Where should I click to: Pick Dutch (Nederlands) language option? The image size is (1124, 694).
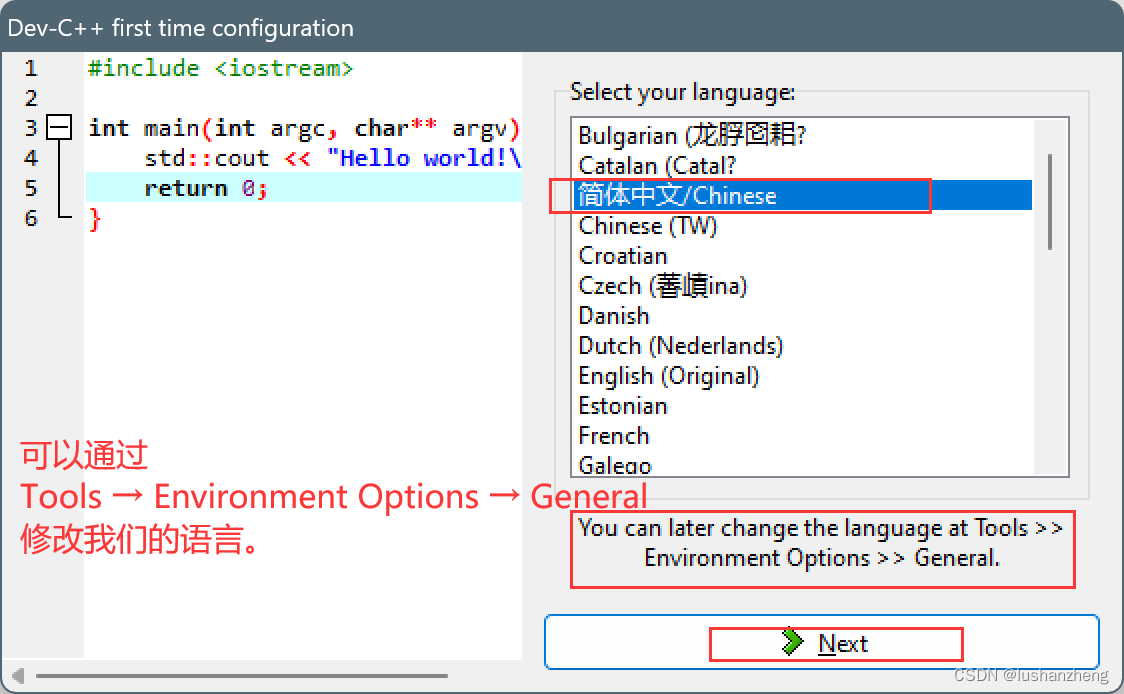coord(804,346)
